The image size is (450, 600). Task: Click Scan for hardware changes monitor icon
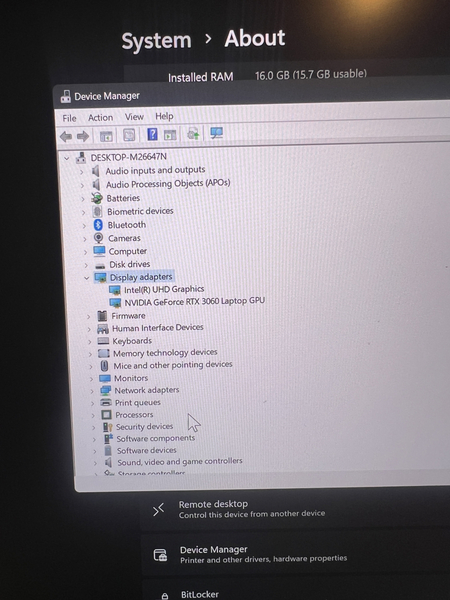[x=216, y=133]
